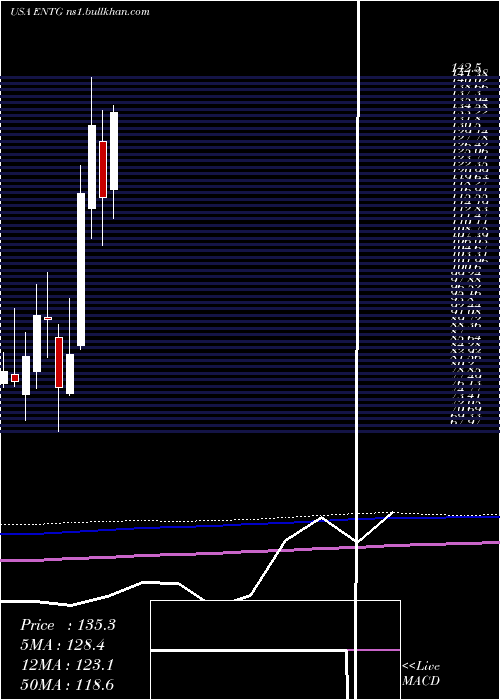The width and height of the screenshot is (500, 700).
Task: Click the '<<Live MACD' label
Action: click(421, 674)
